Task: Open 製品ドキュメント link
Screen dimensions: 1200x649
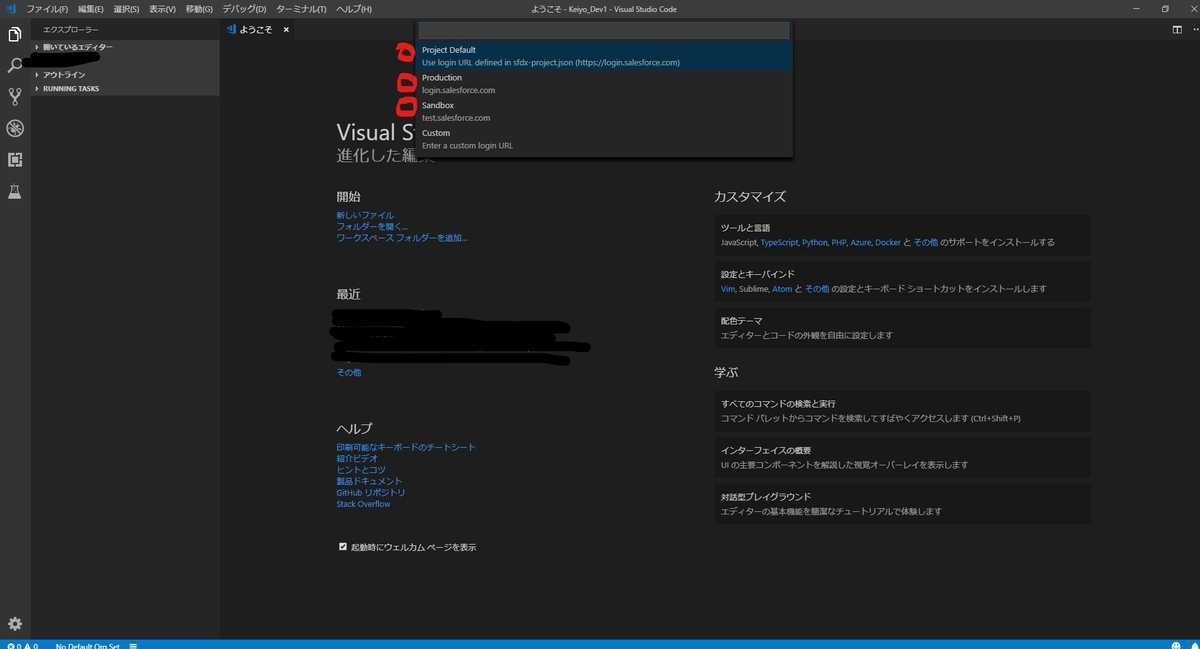Action: 369,481
